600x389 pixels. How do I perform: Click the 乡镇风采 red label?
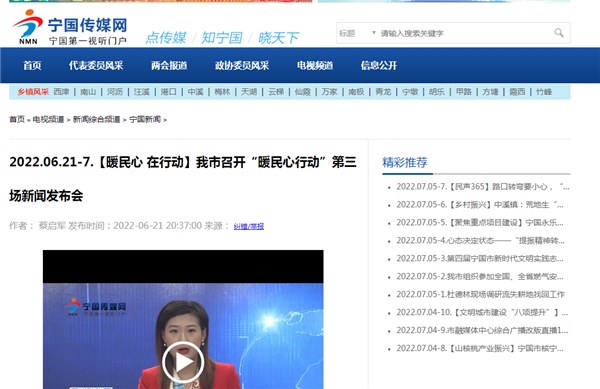33,92
